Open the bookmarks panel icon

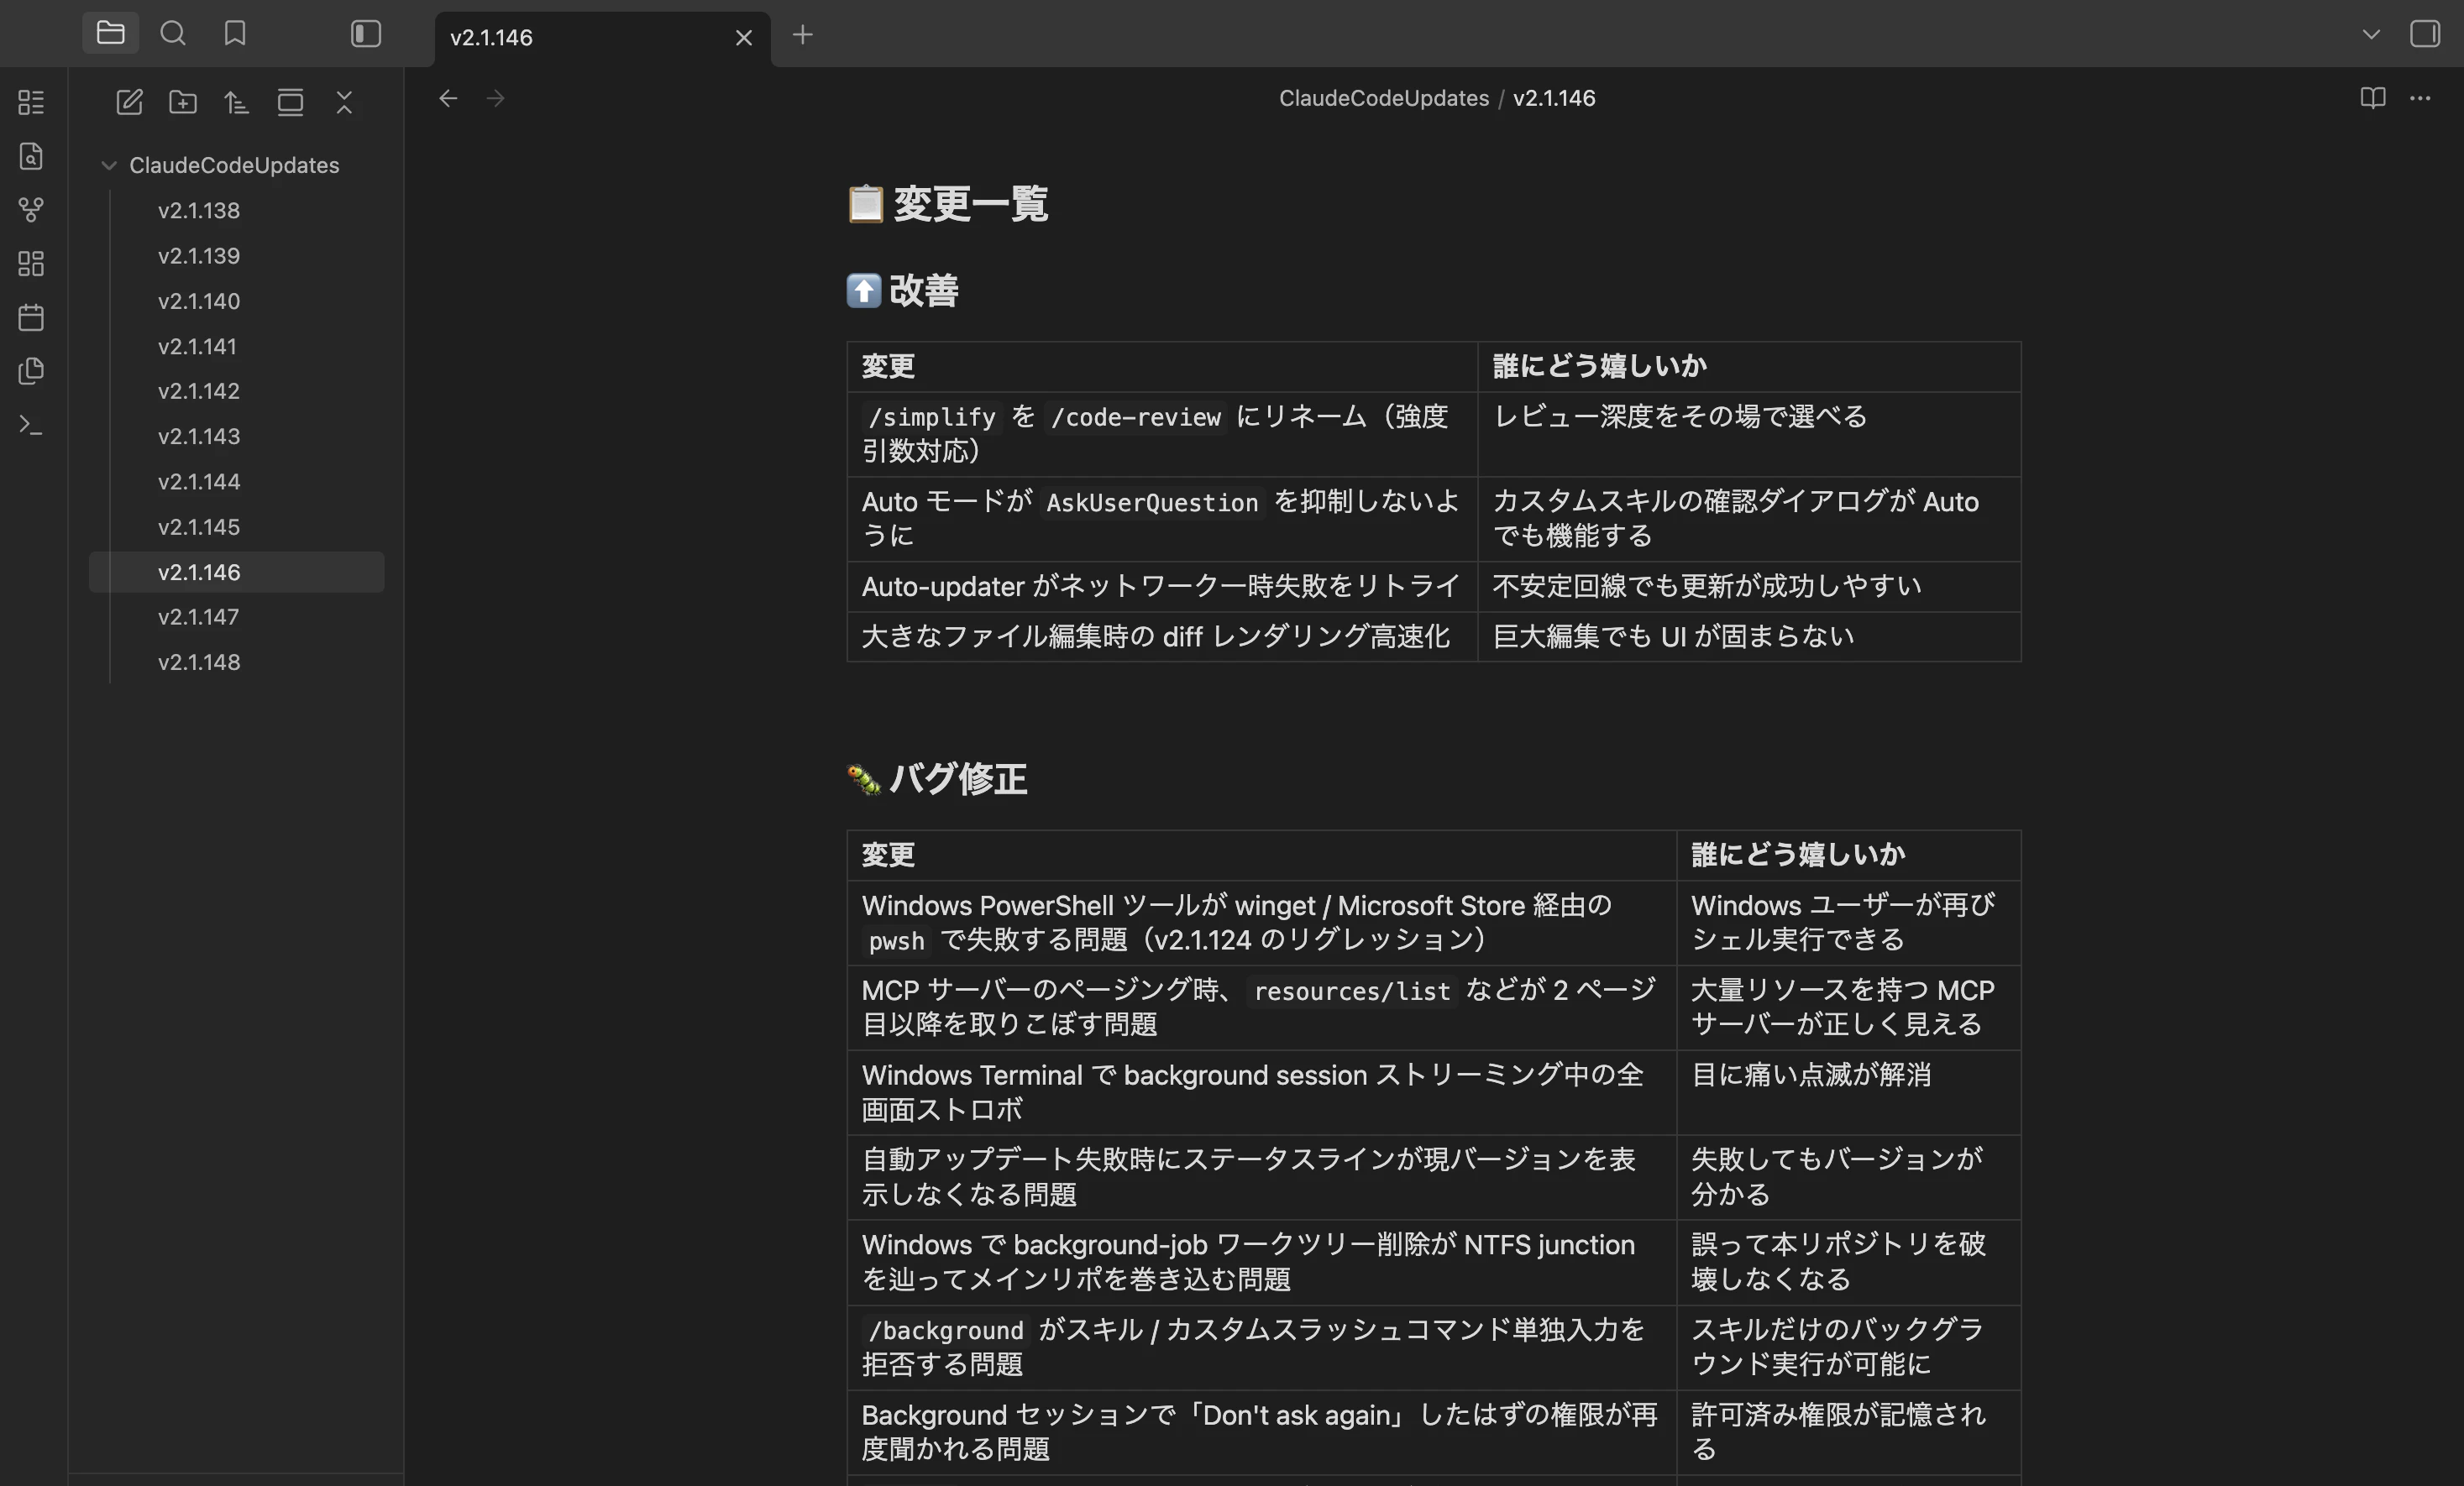coord(235,34)
